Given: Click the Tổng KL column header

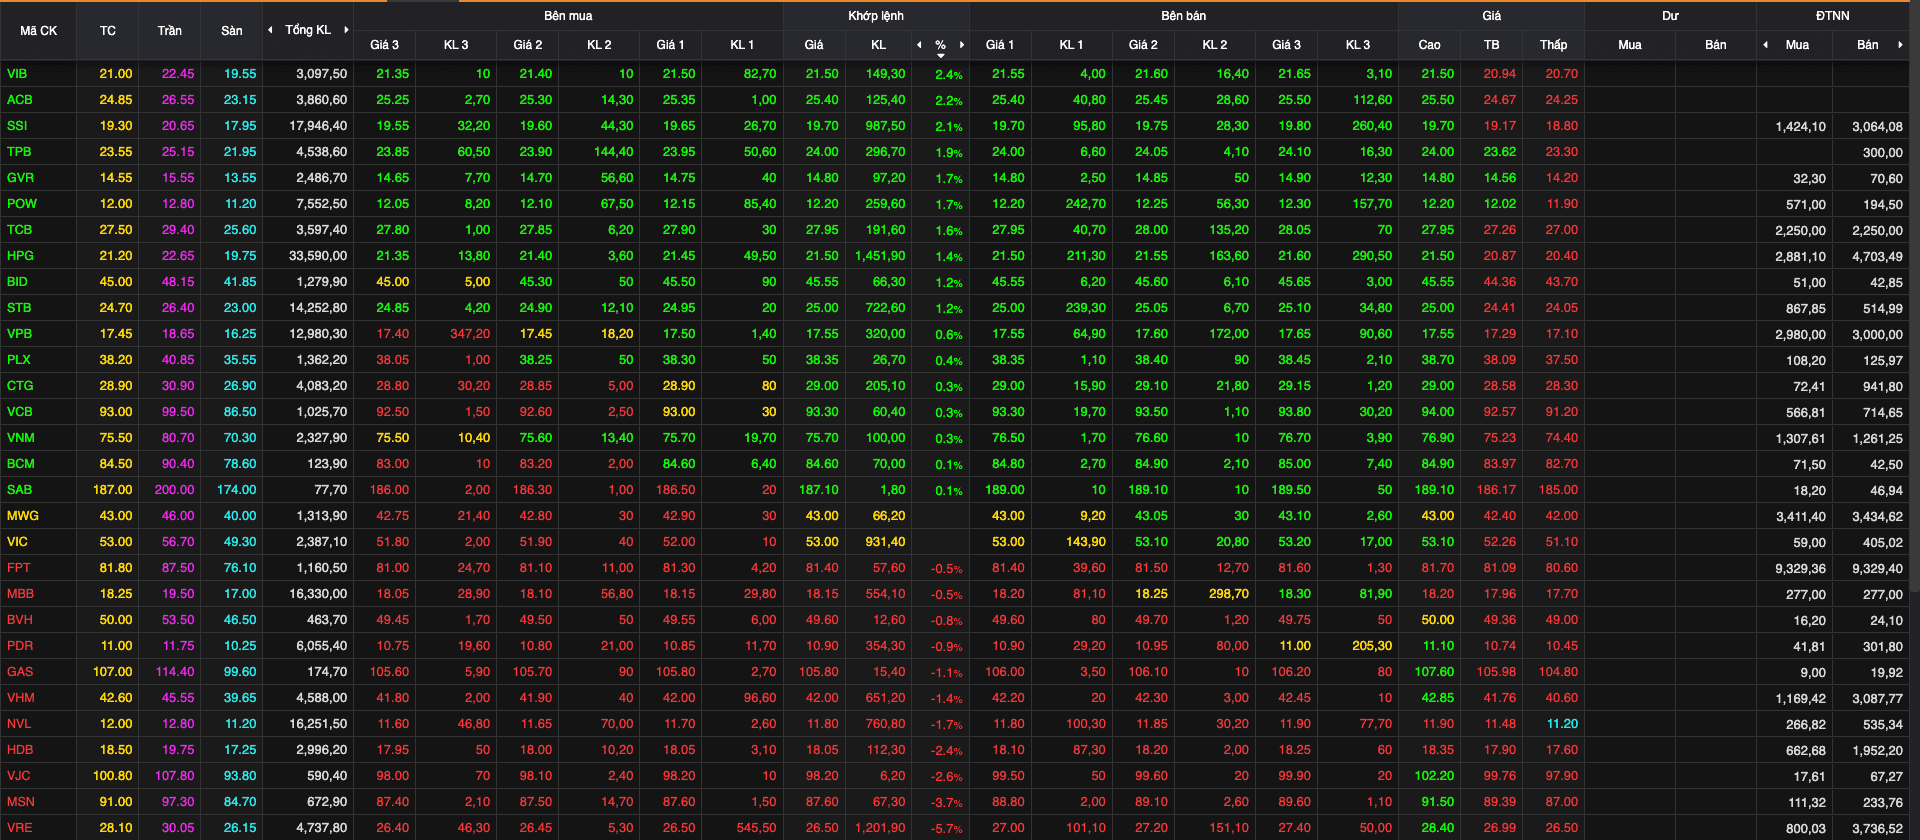Looking at the screenshot, I should click(x=308, y=30).
